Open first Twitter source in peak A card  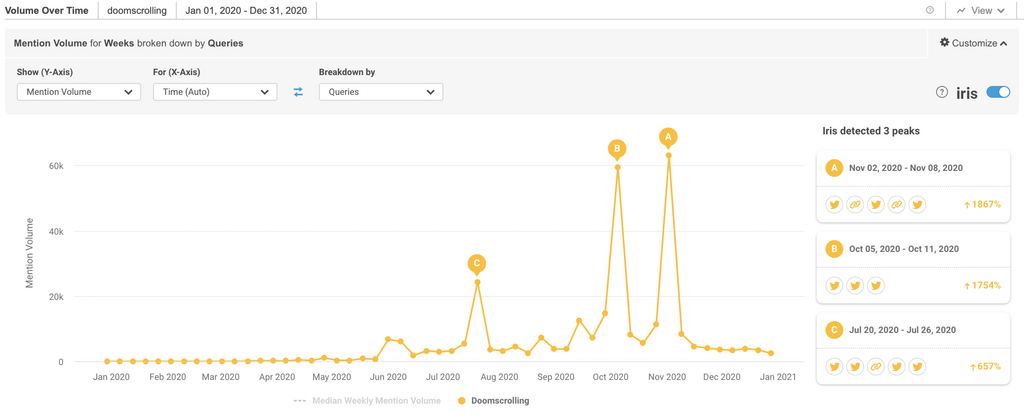click(x=834, y=205)
